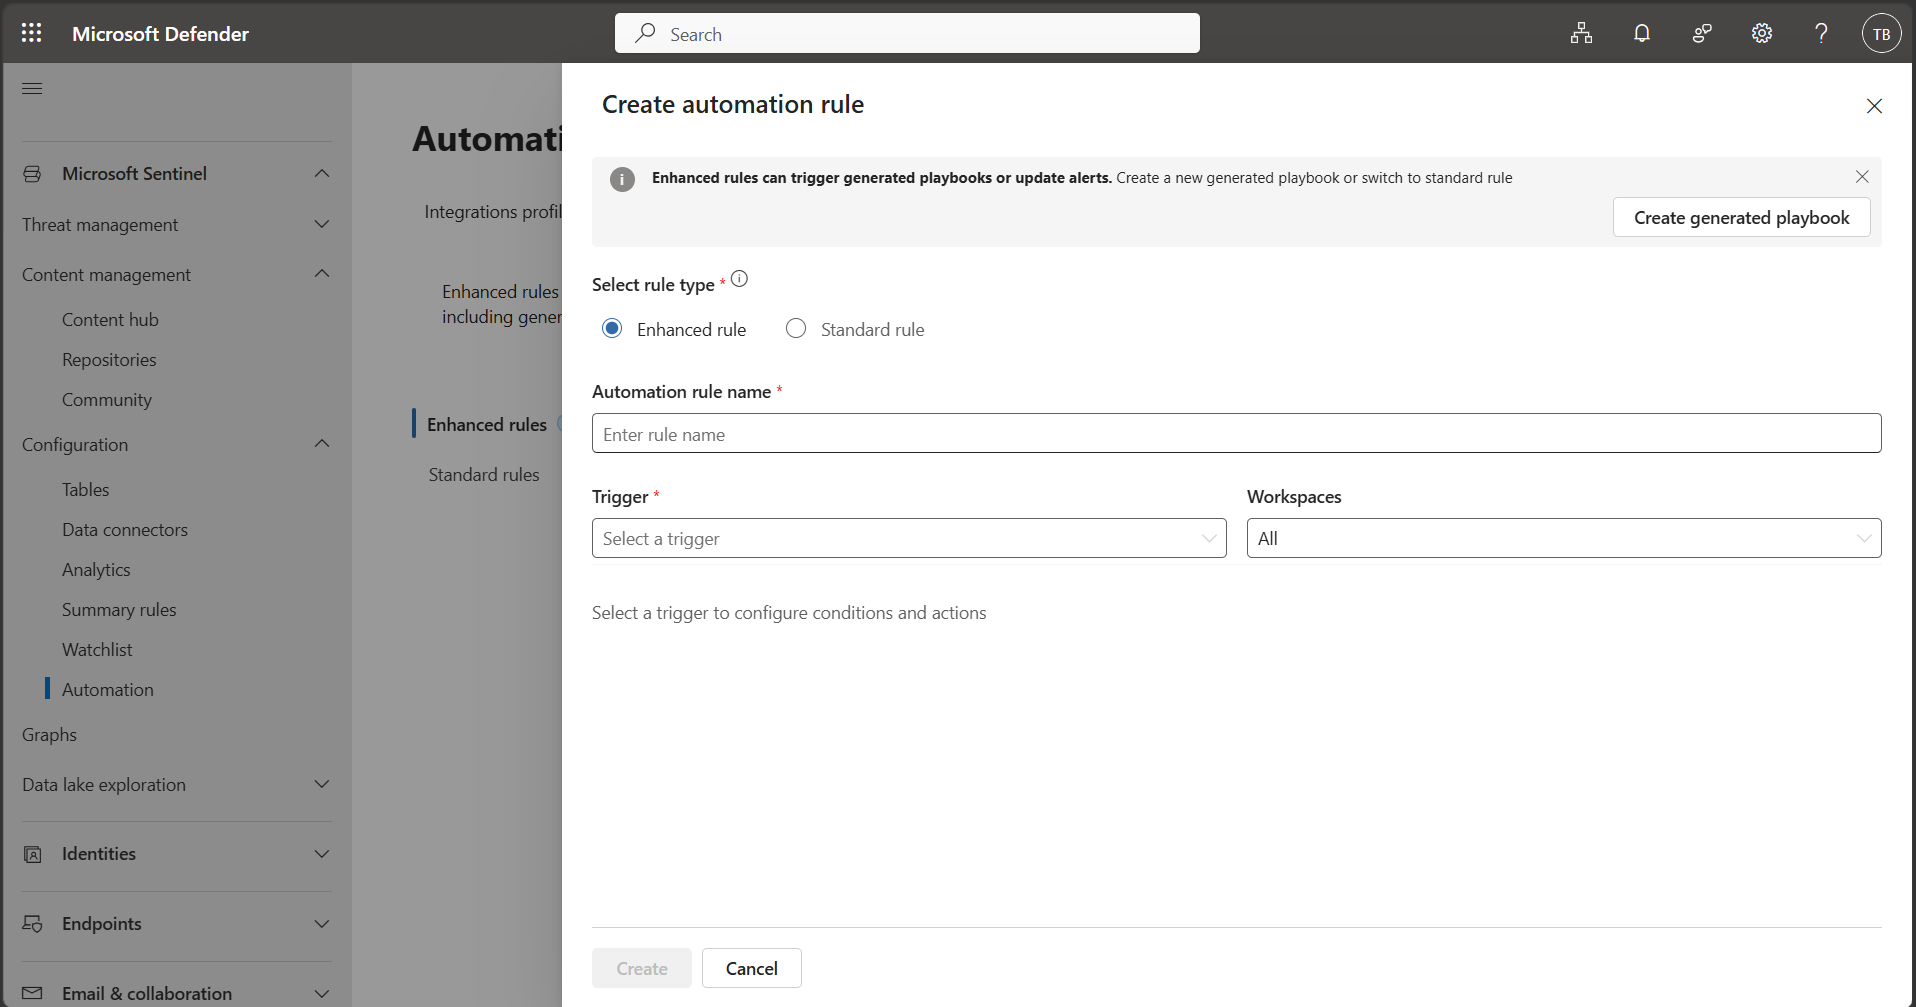The height and width of the screenshot is (1007, 1916).
Task: Click Create generated playbook button
Action: [x=1741, y=218]
